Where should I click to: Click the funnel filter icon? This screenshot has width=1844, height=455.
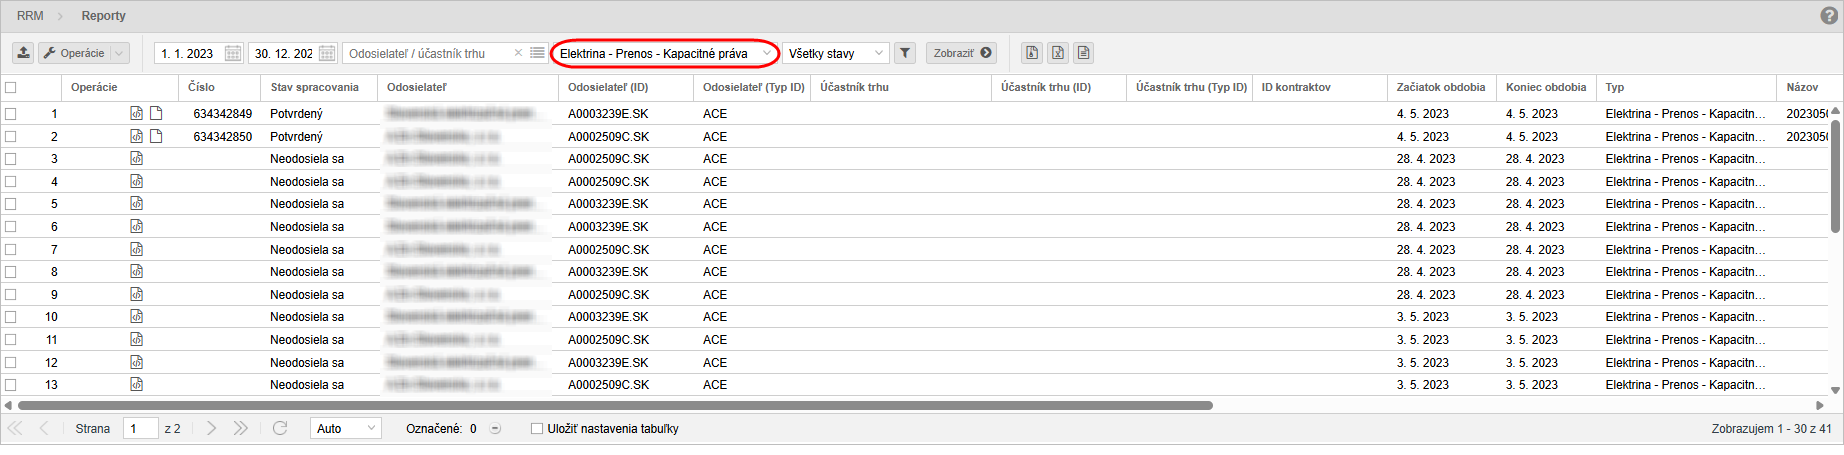point(905,53)
